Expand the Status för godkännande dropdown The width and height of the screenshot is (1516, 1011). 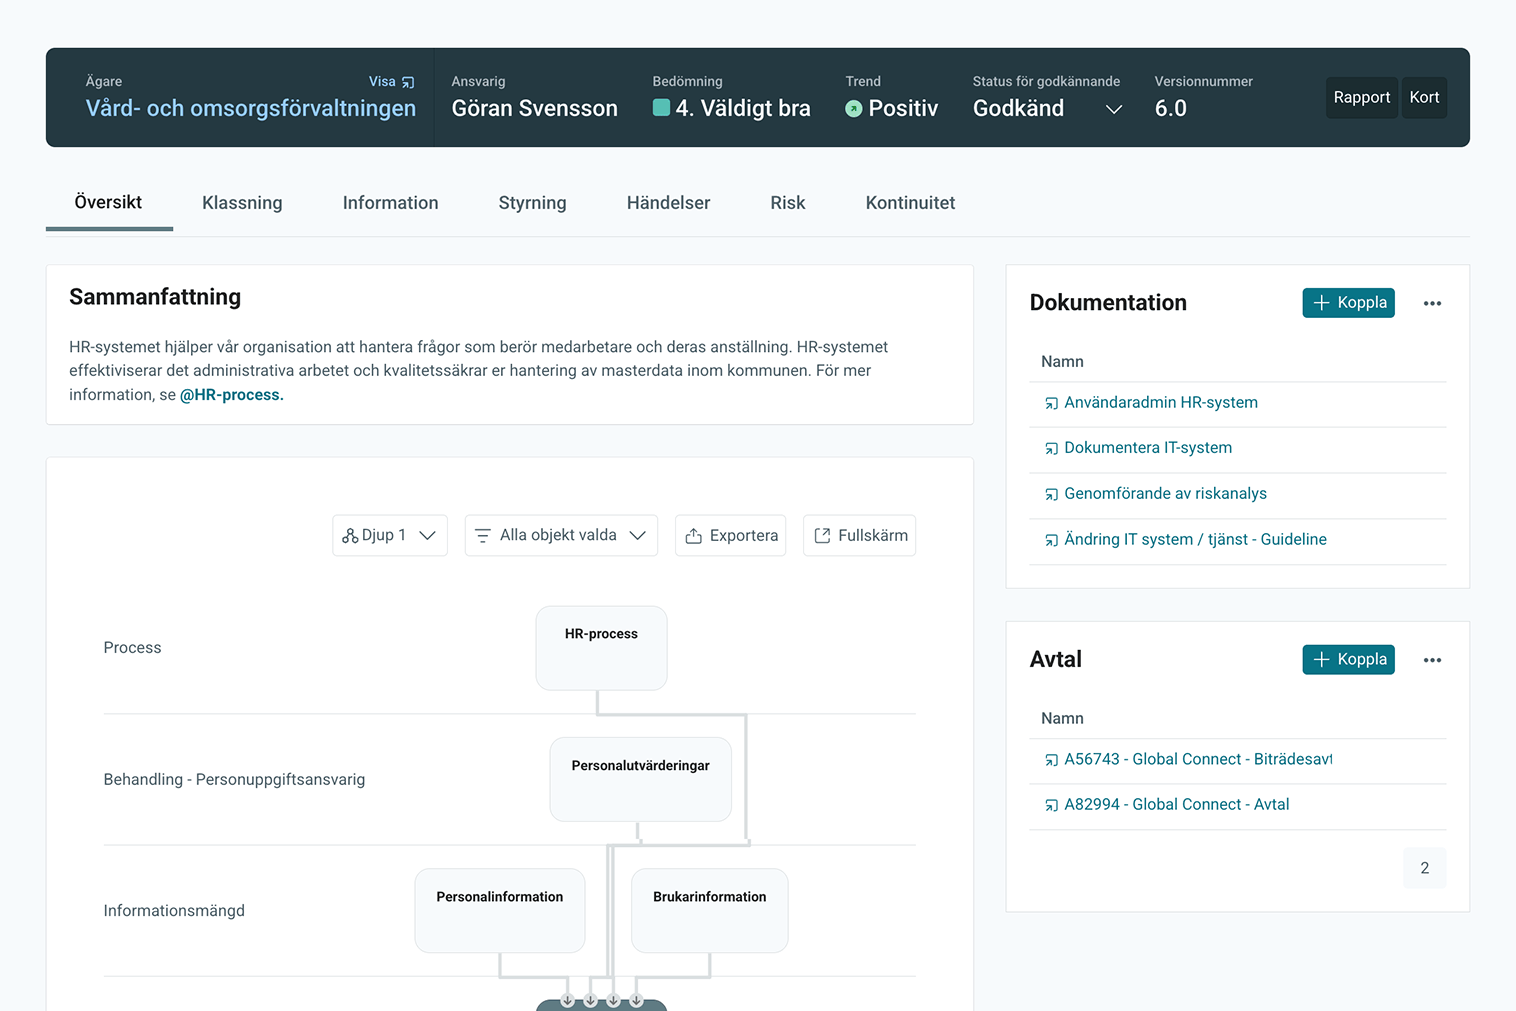click(x=1113, y=109)
